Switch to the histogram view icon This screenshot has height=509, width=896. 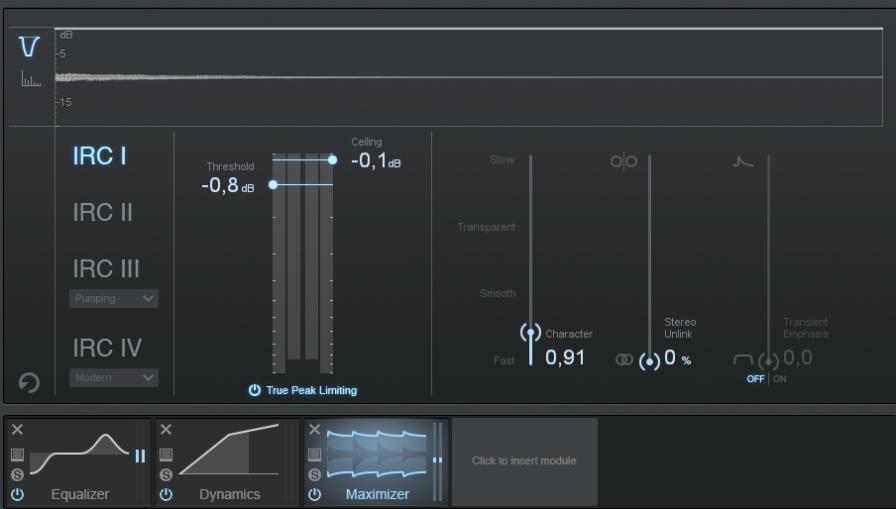30,78
